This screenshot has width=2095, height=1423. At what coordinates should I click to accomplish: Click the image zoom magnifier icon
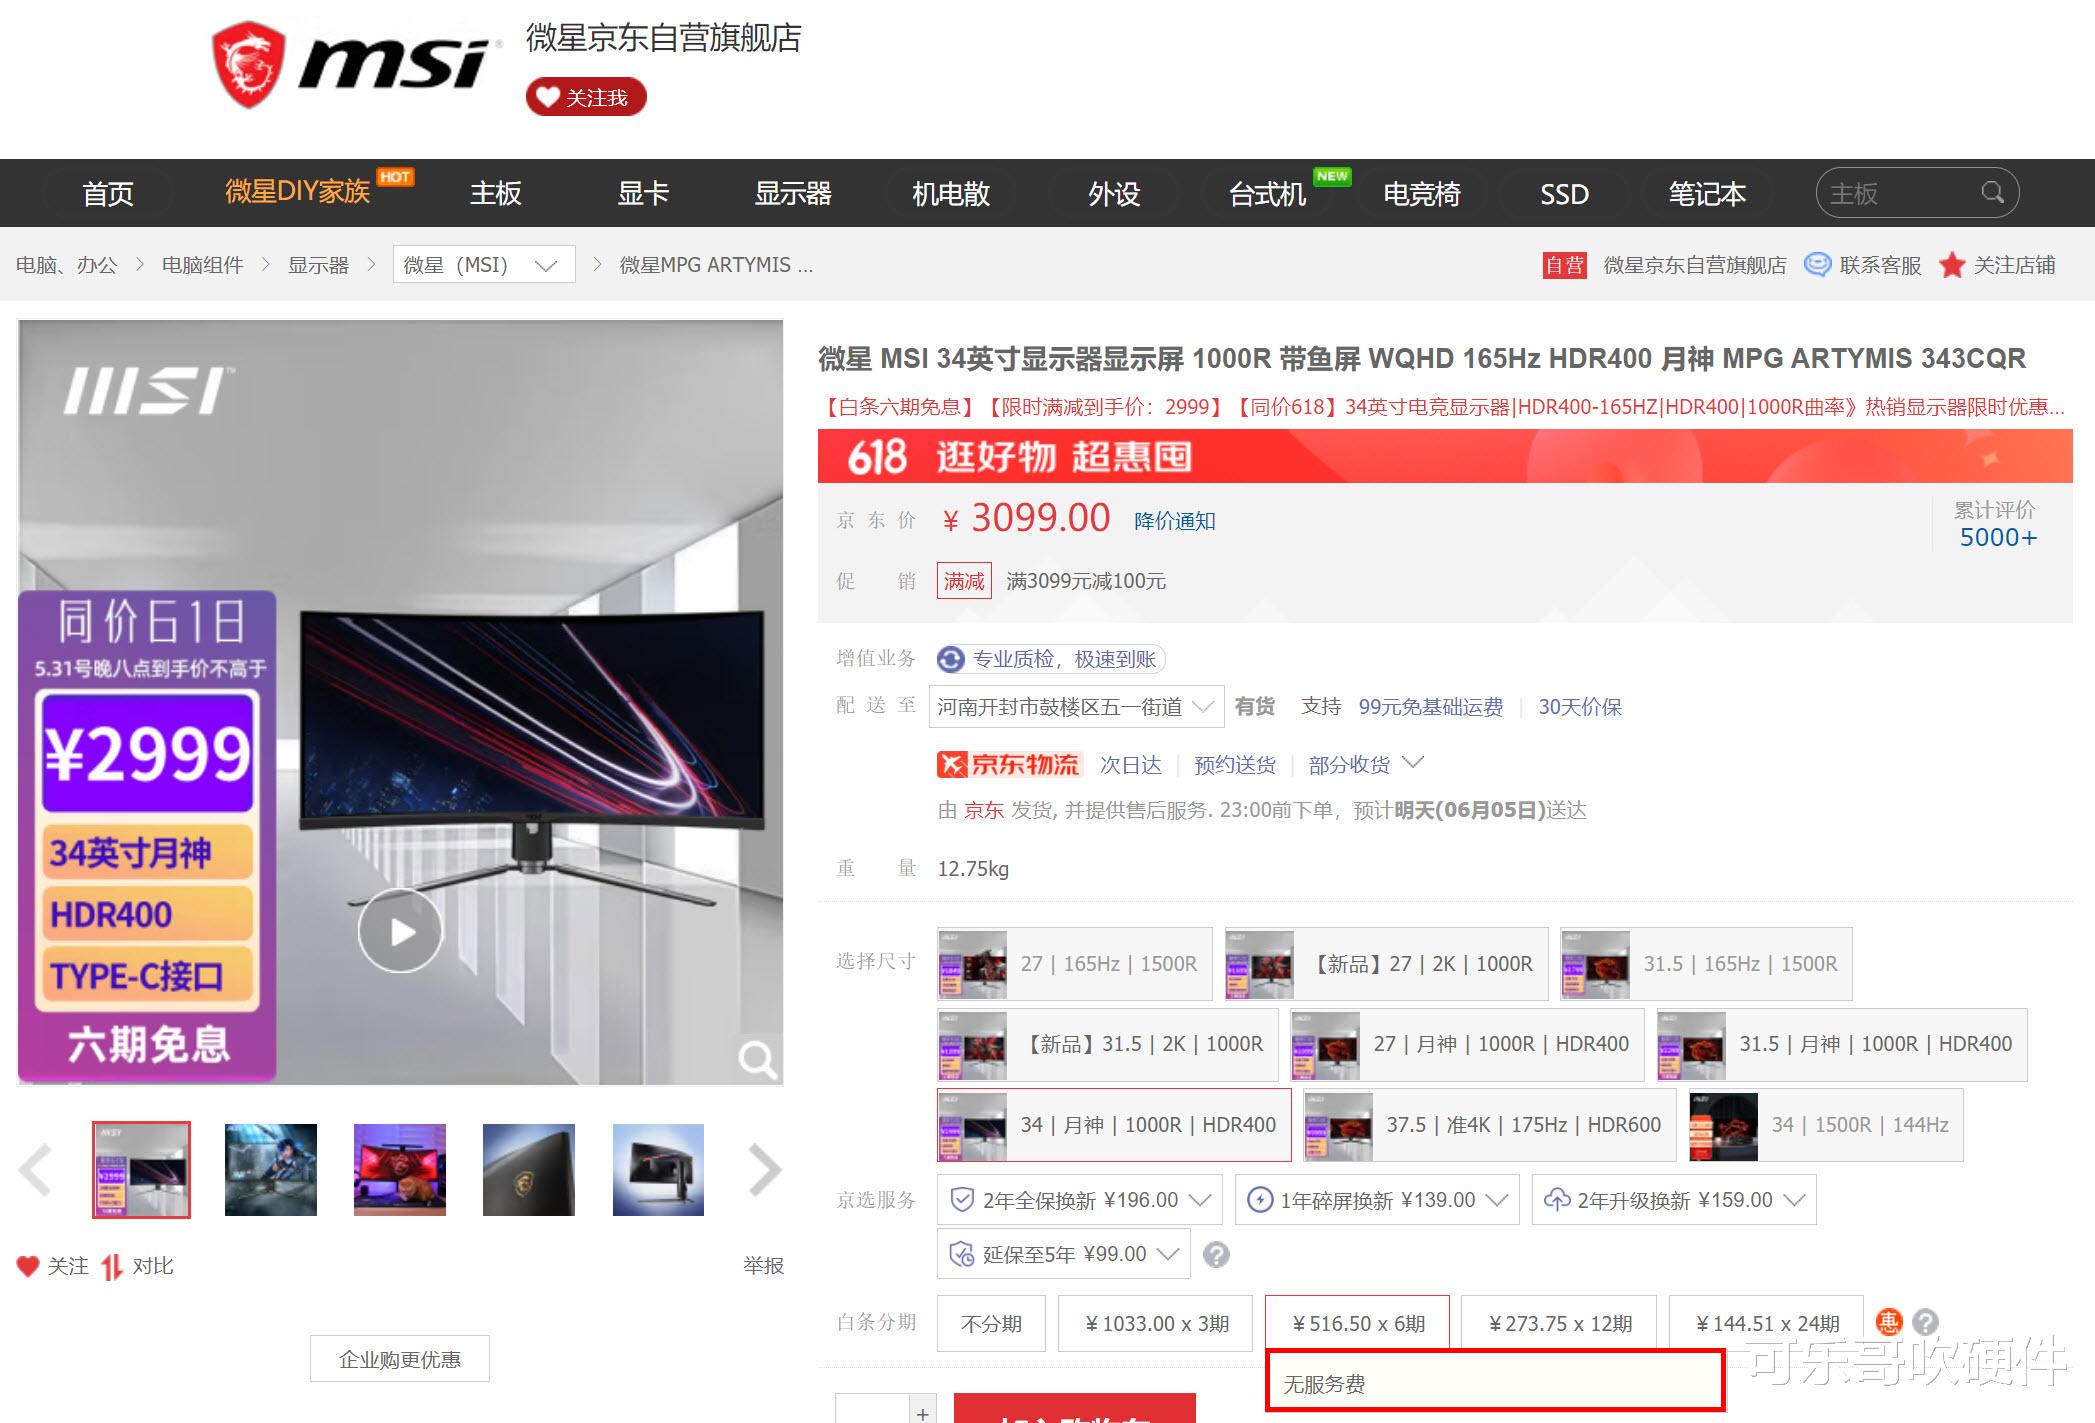pos(757,1059)
